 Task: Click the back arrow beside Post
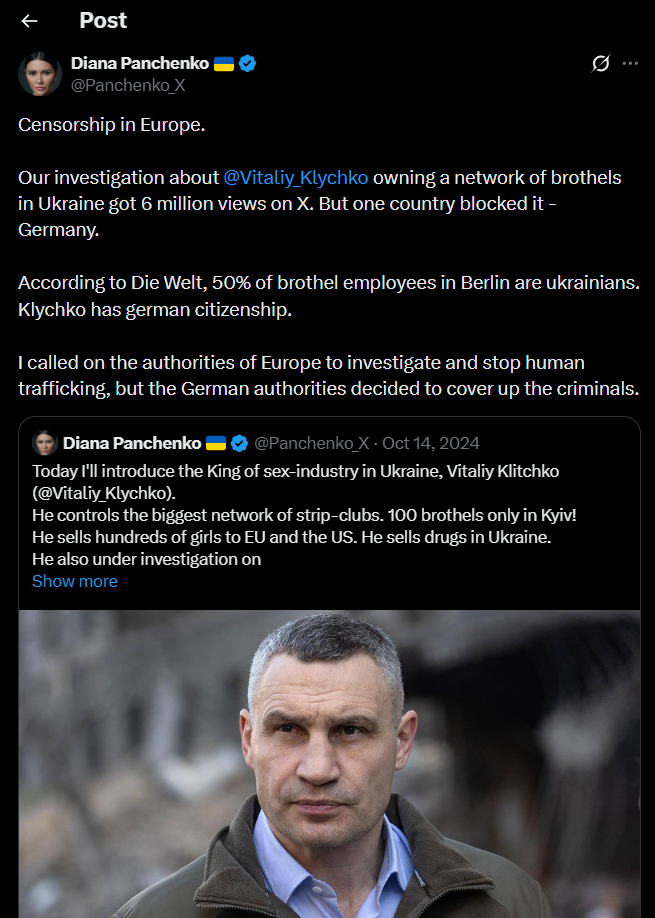29,21
